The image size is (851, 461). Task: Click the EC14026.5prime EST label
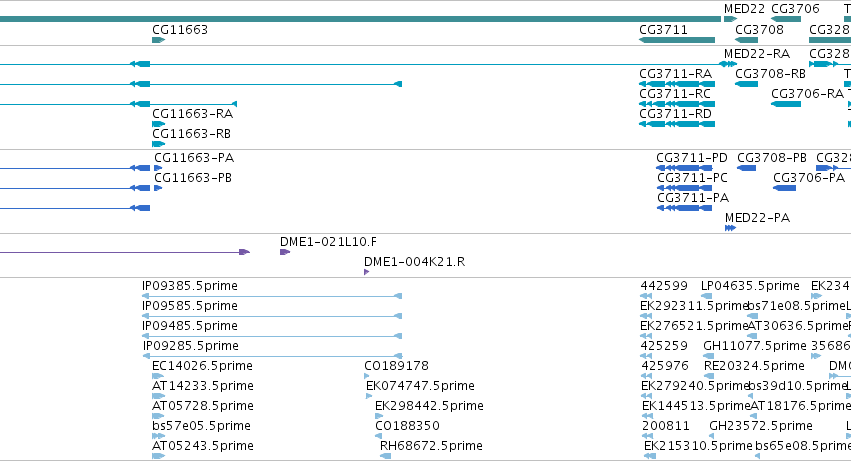coord(202,367)
